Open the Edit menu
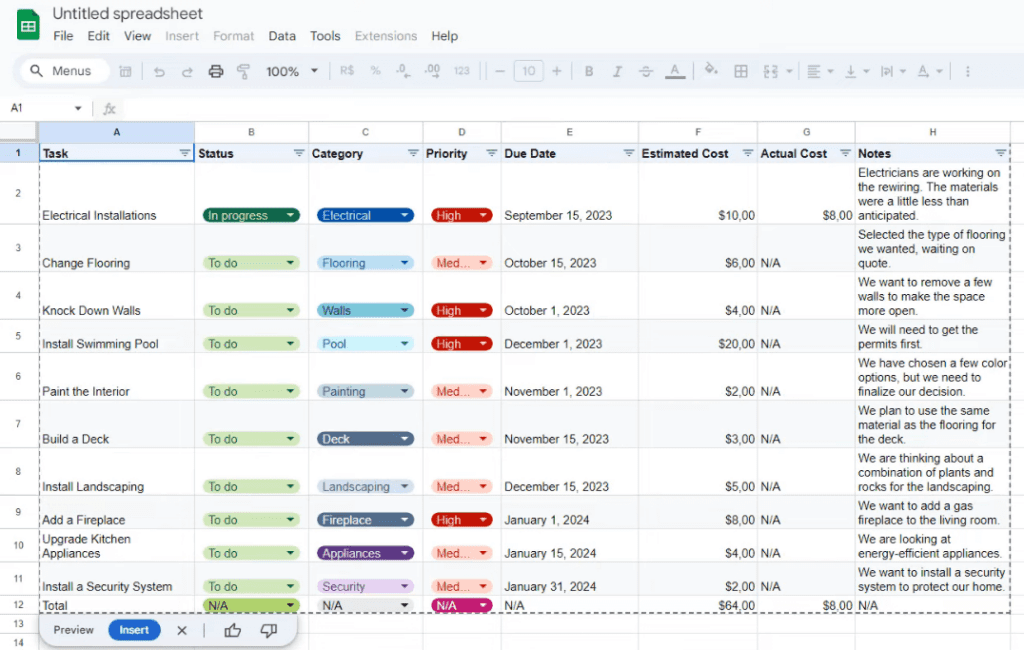 point(98,36)
